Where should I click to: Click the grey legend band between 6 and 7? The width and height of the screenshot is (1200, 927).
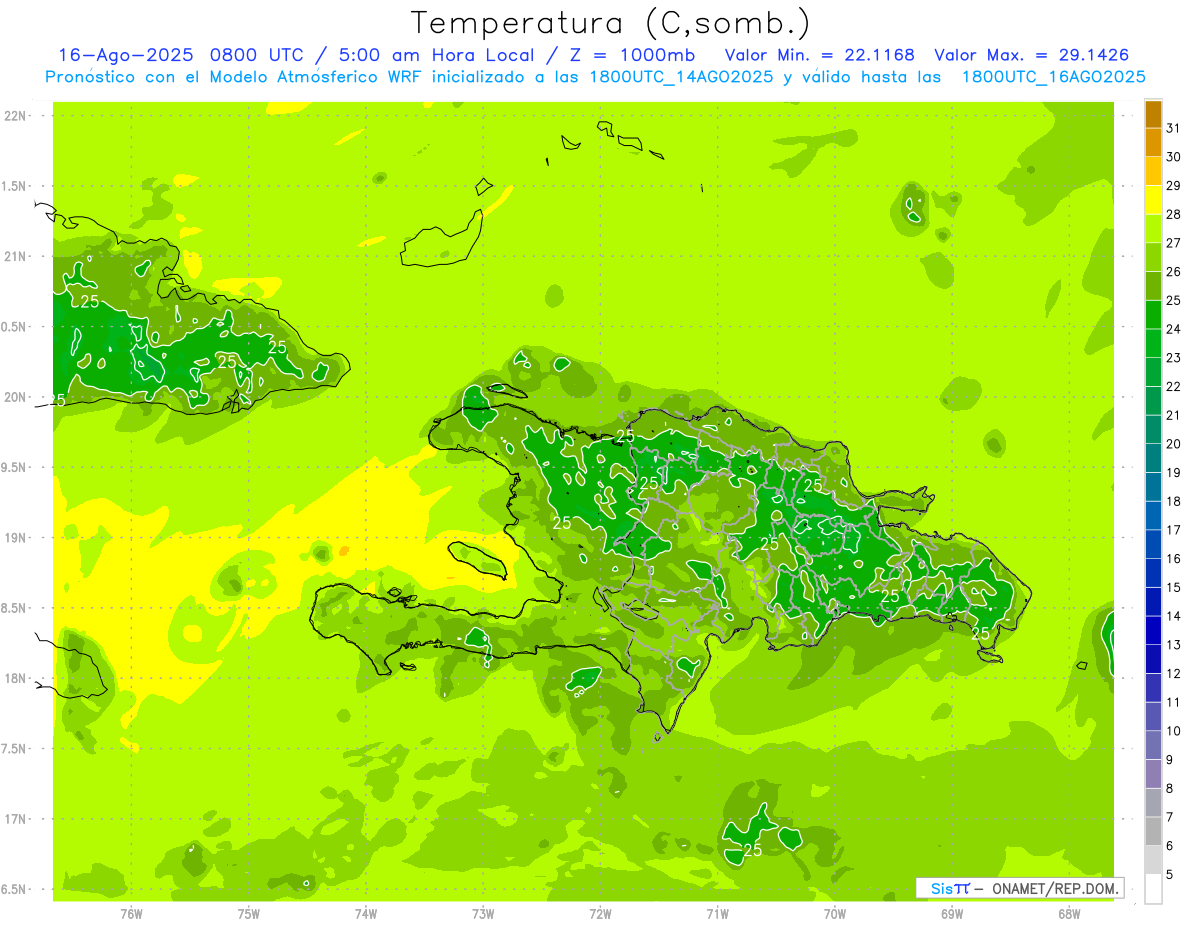pos(1153,831)
